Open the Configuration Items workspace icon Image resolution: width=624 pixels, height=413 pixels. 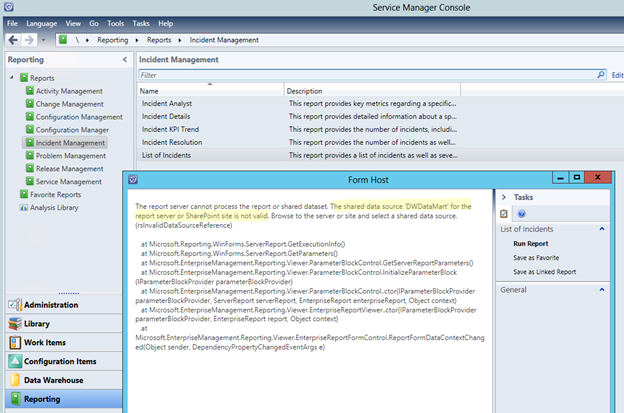15,362
